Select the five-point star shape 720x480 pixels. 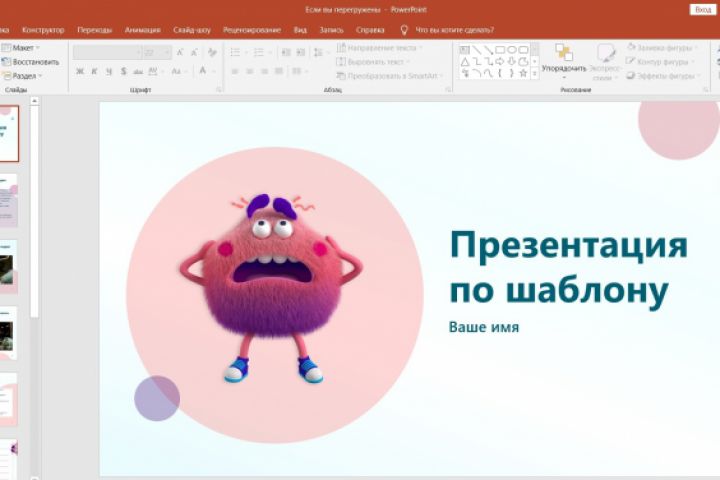point(523,73)
